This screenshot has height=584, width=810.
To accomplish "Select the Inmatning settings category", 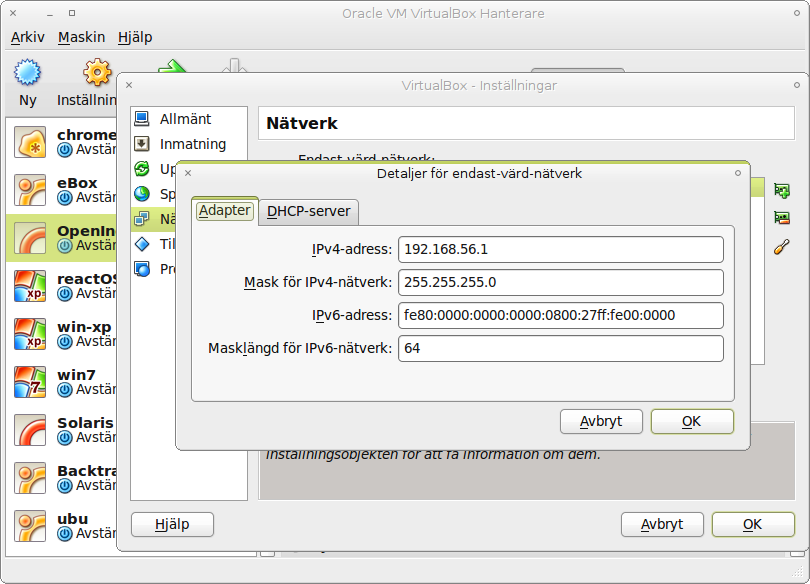I will point(191,144).
